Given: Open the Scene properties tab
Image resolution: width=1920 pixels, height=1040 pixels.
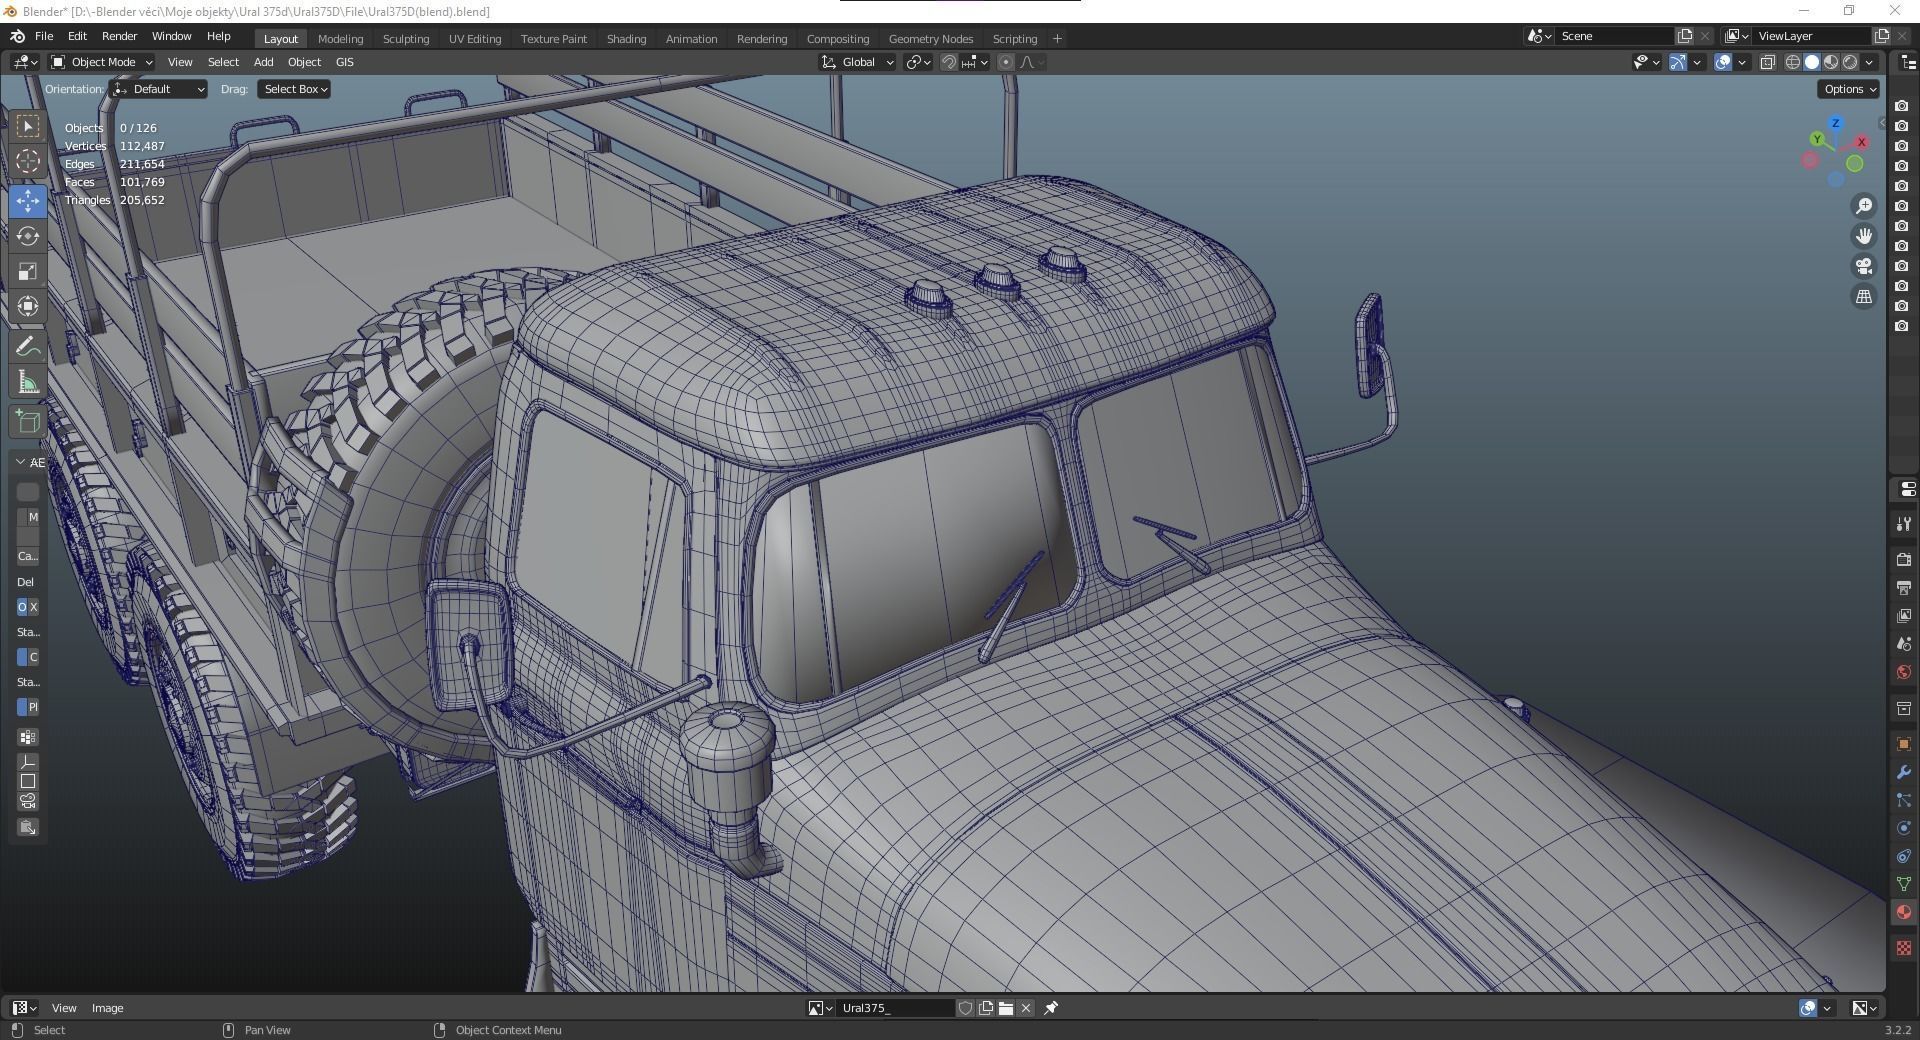Looking at the screenshot, I should [x=1903, y=644].
